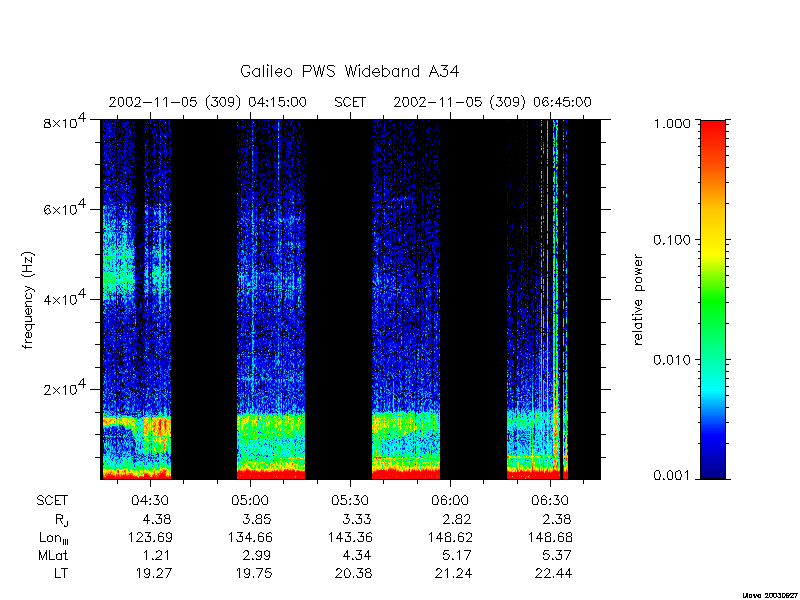The image size is (800, 600).
Task: Click the 'RJ' row label
Action: [x=61, y=520]
